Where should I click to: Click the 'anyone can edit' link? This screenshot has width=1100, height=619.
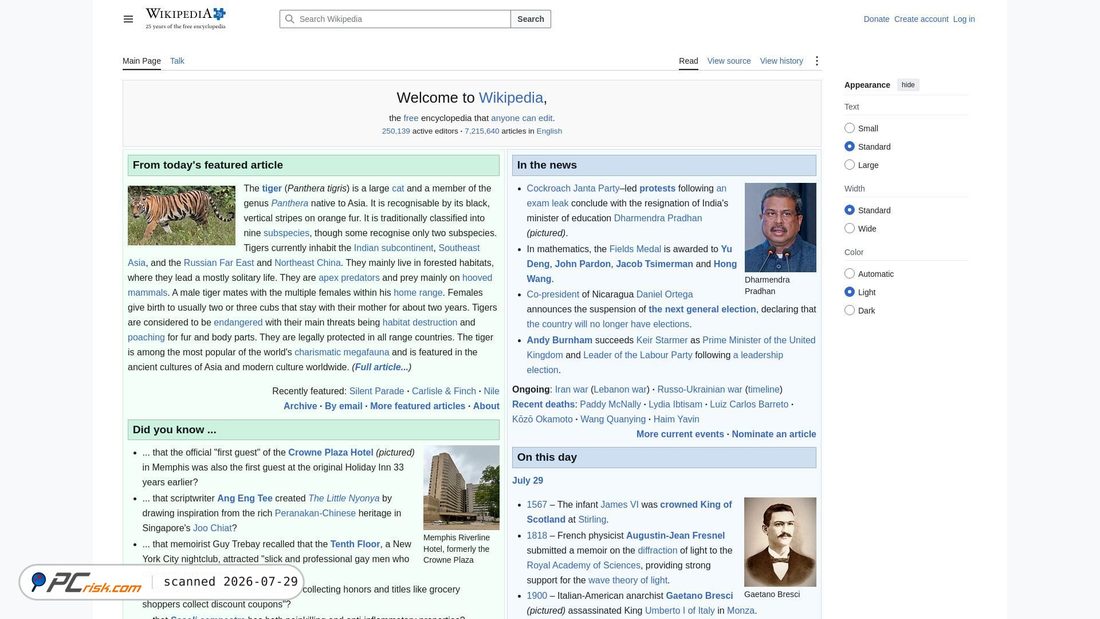[x=521, y=118]
